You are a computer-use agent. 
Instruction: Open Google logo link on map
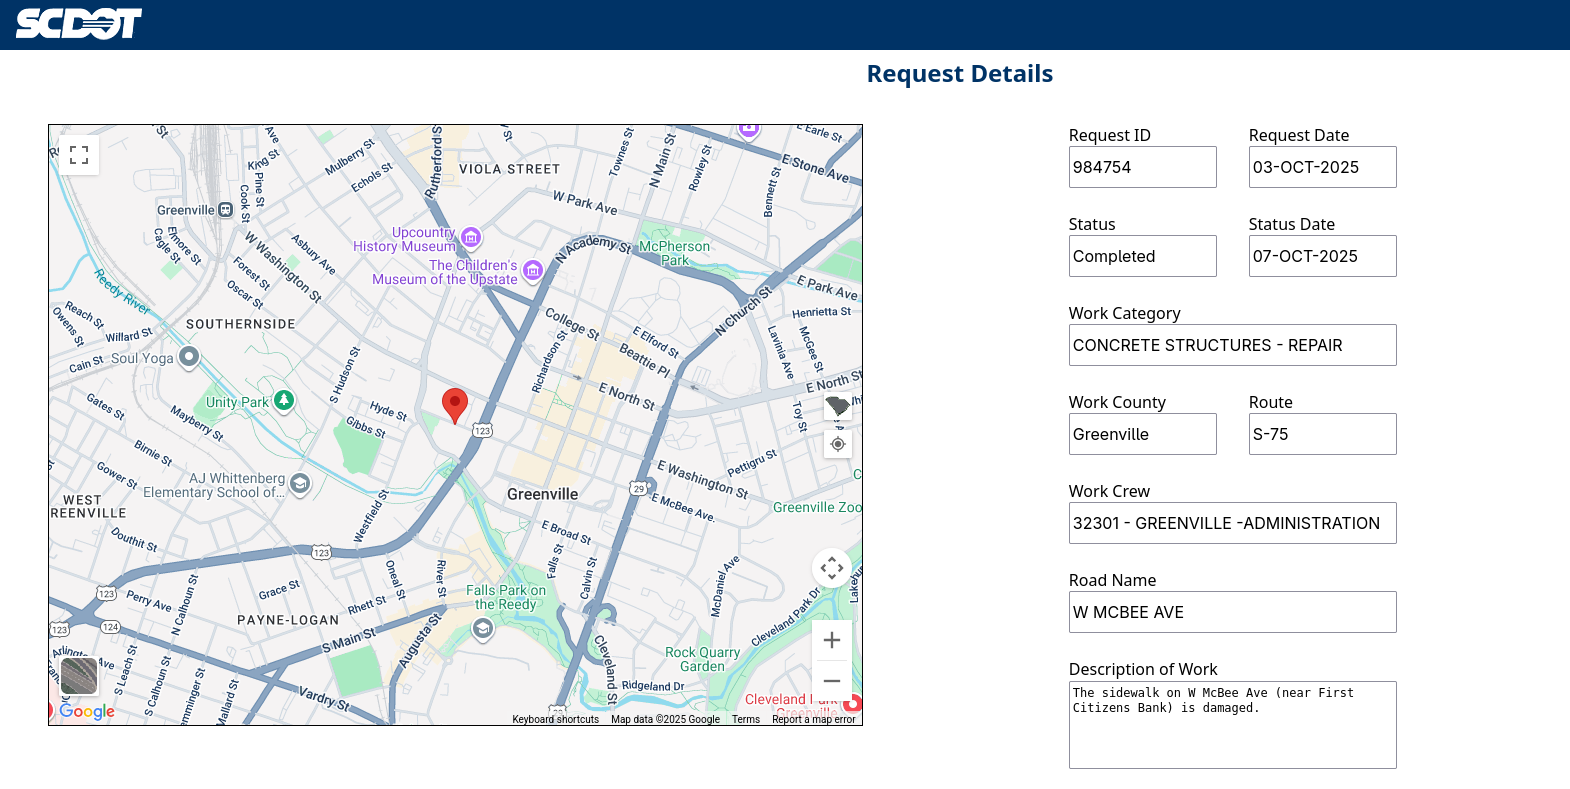(87, 711)
